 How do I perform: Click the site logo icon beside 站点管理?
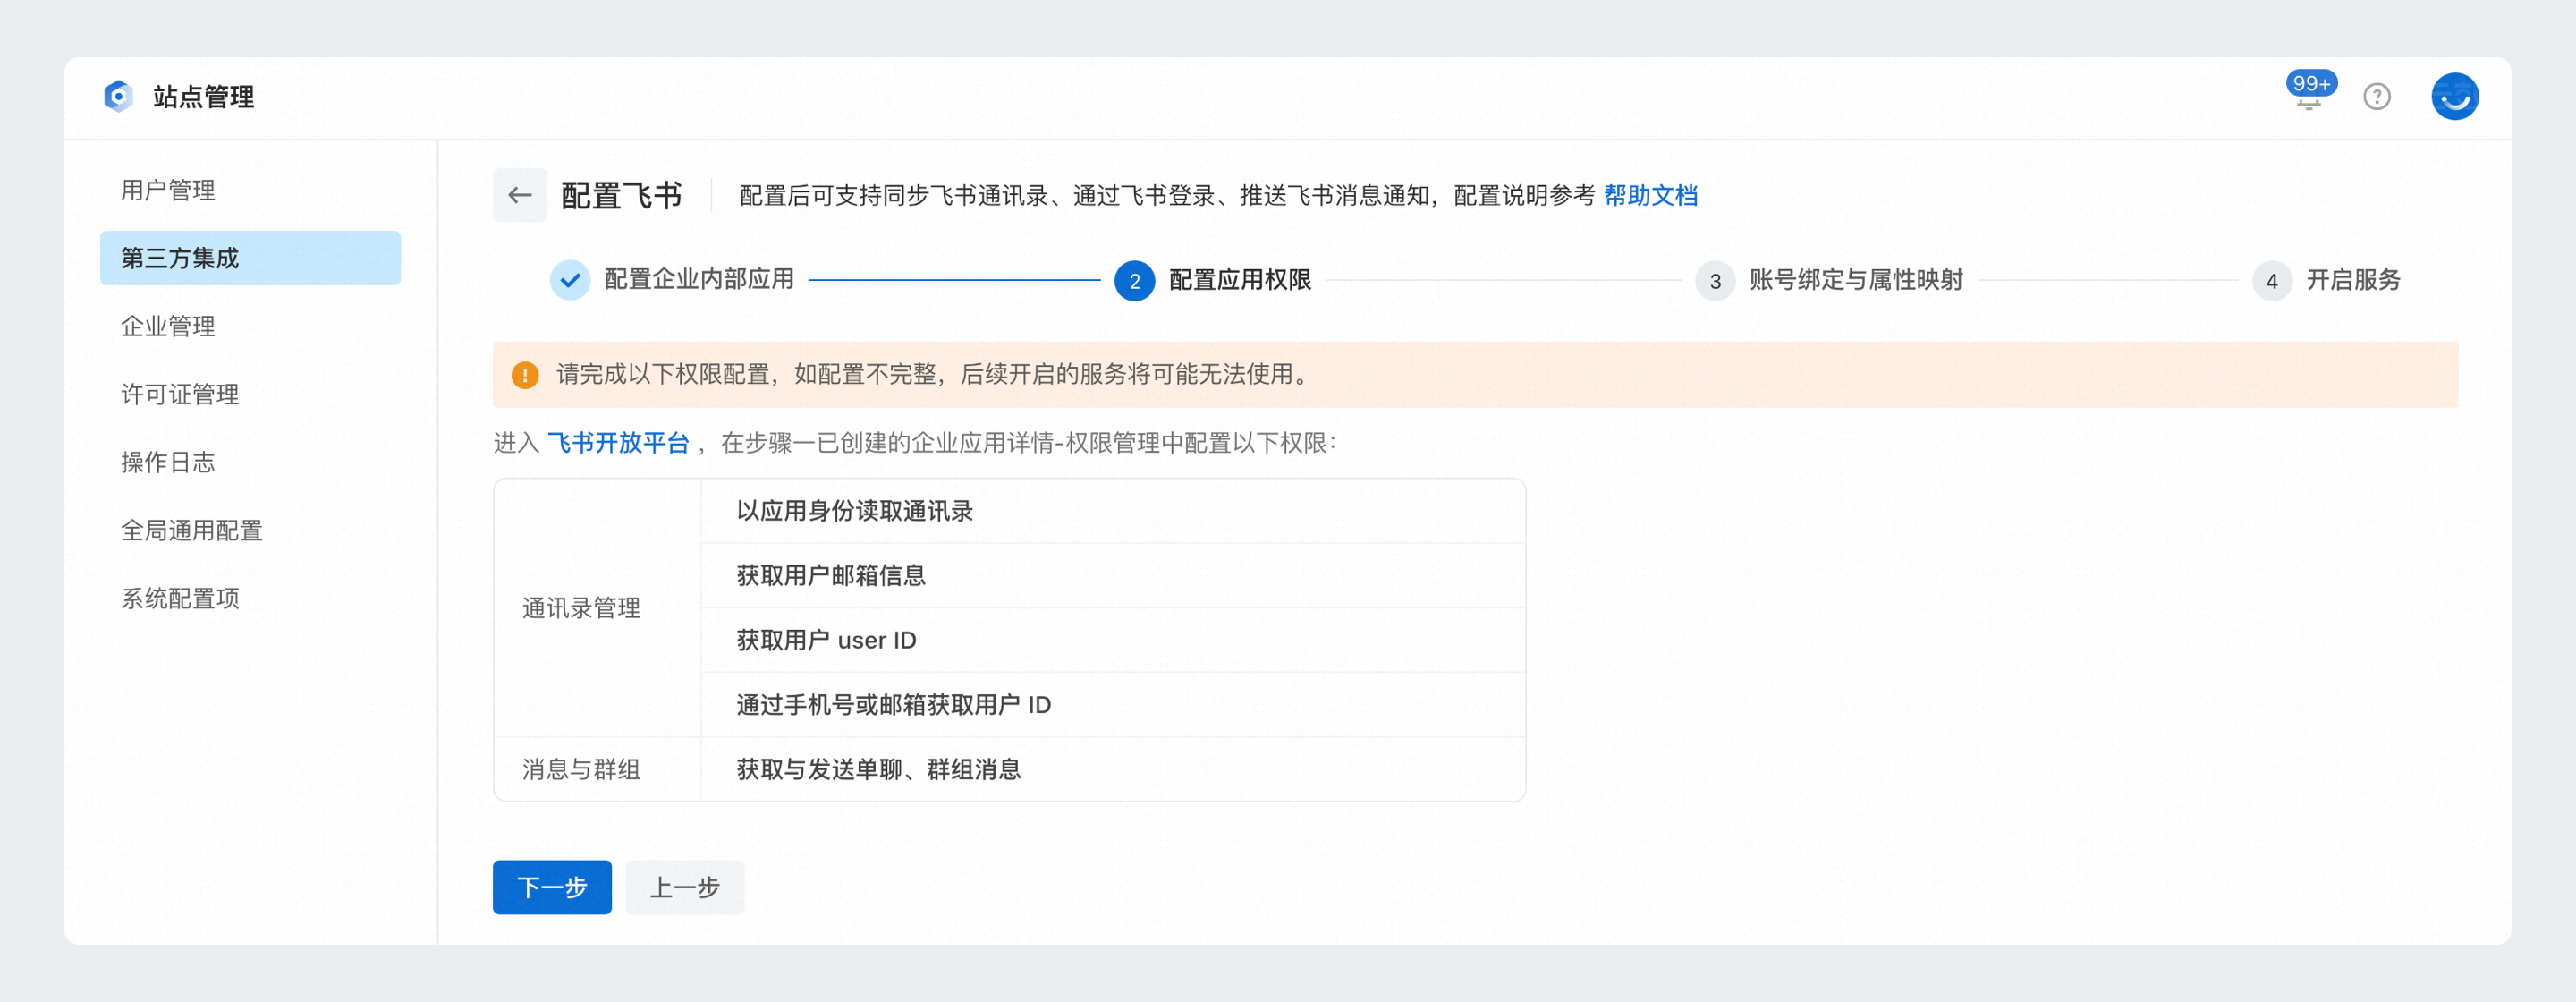tap(118, 96)
